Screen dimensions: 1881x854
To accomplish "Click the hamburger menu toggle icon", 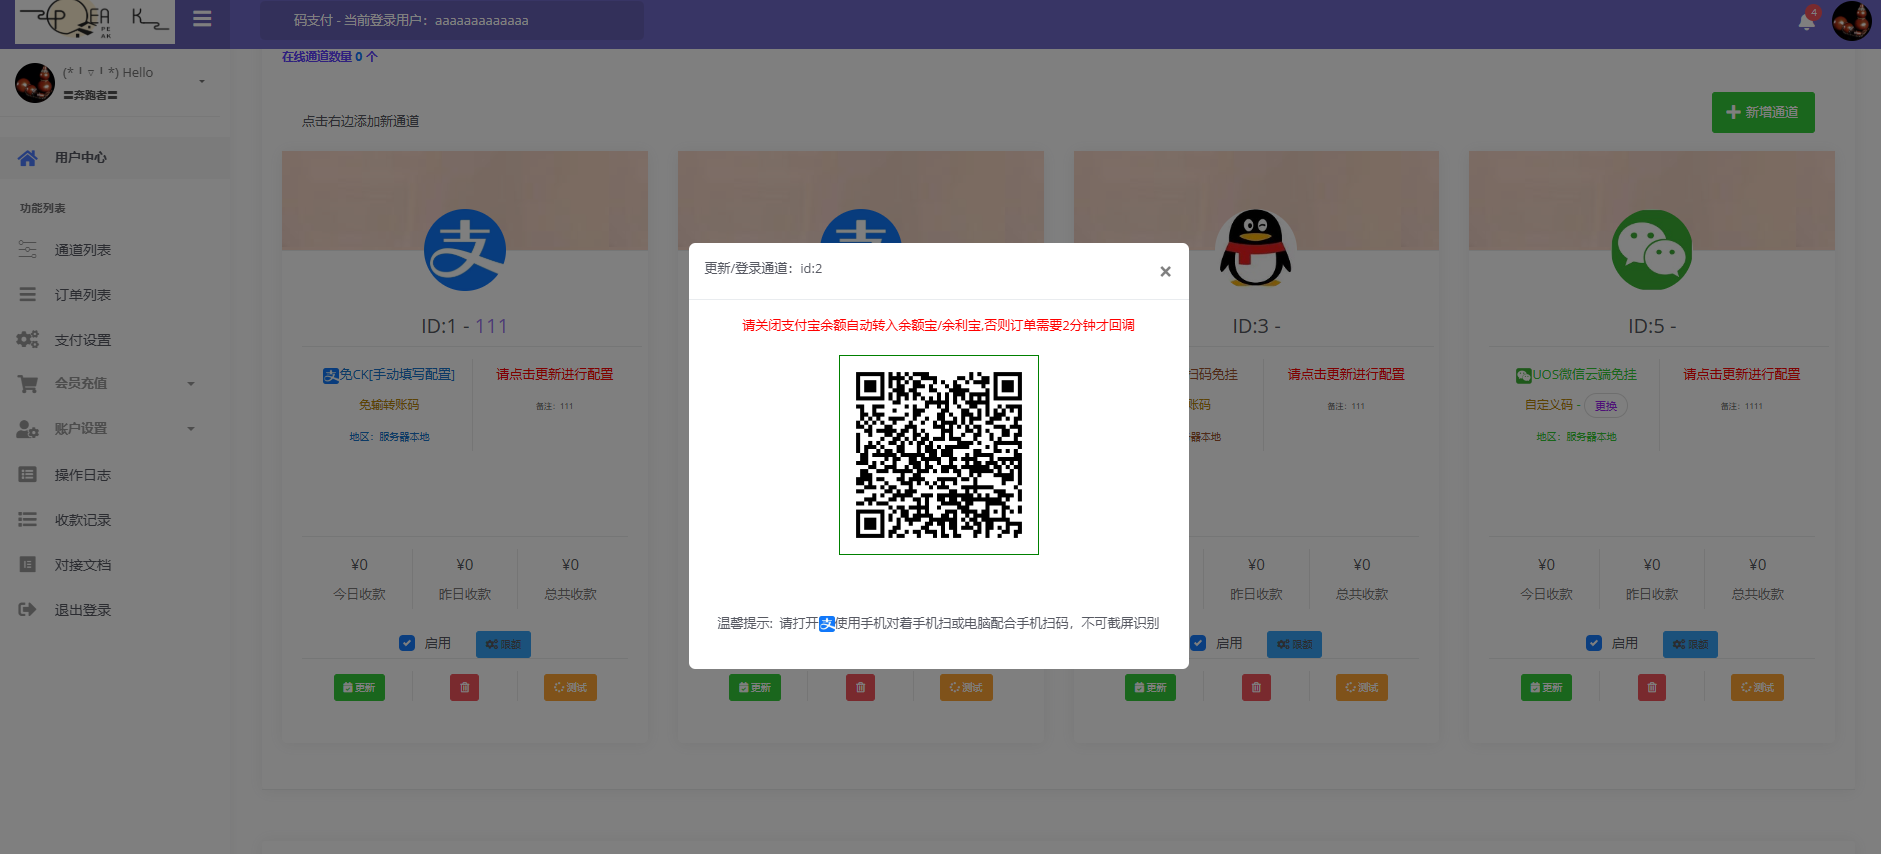I will (x=202, y=19).
